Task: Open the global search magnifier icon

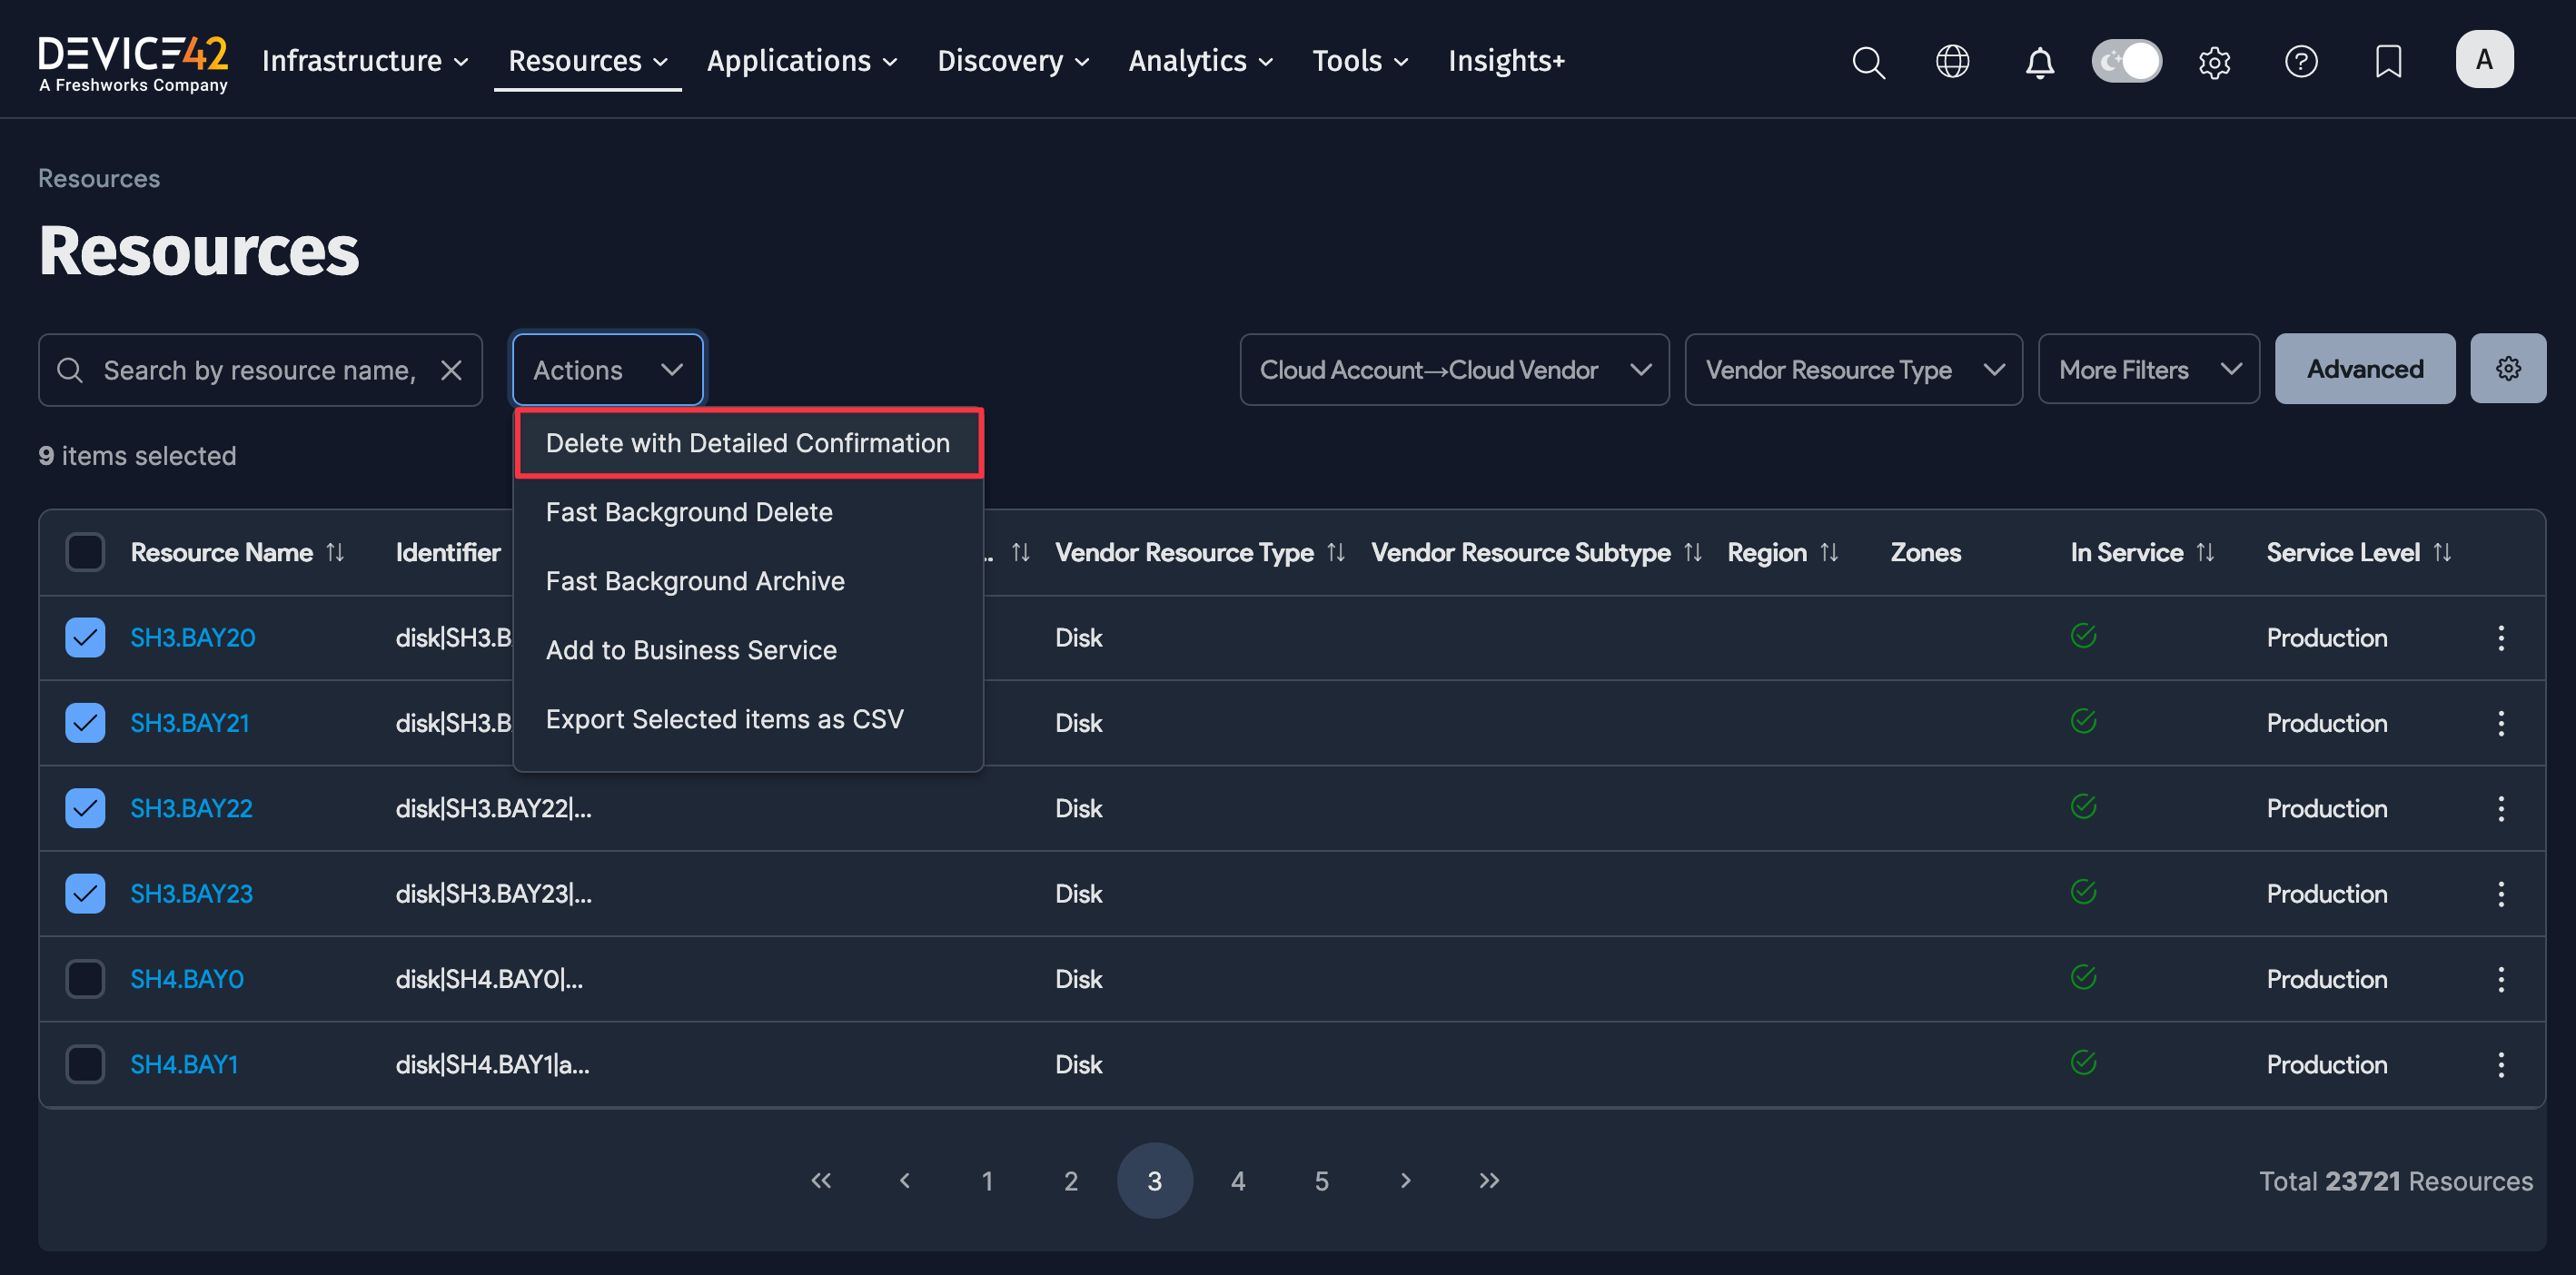Action: pyautogui.click(x=1868, y=62)
